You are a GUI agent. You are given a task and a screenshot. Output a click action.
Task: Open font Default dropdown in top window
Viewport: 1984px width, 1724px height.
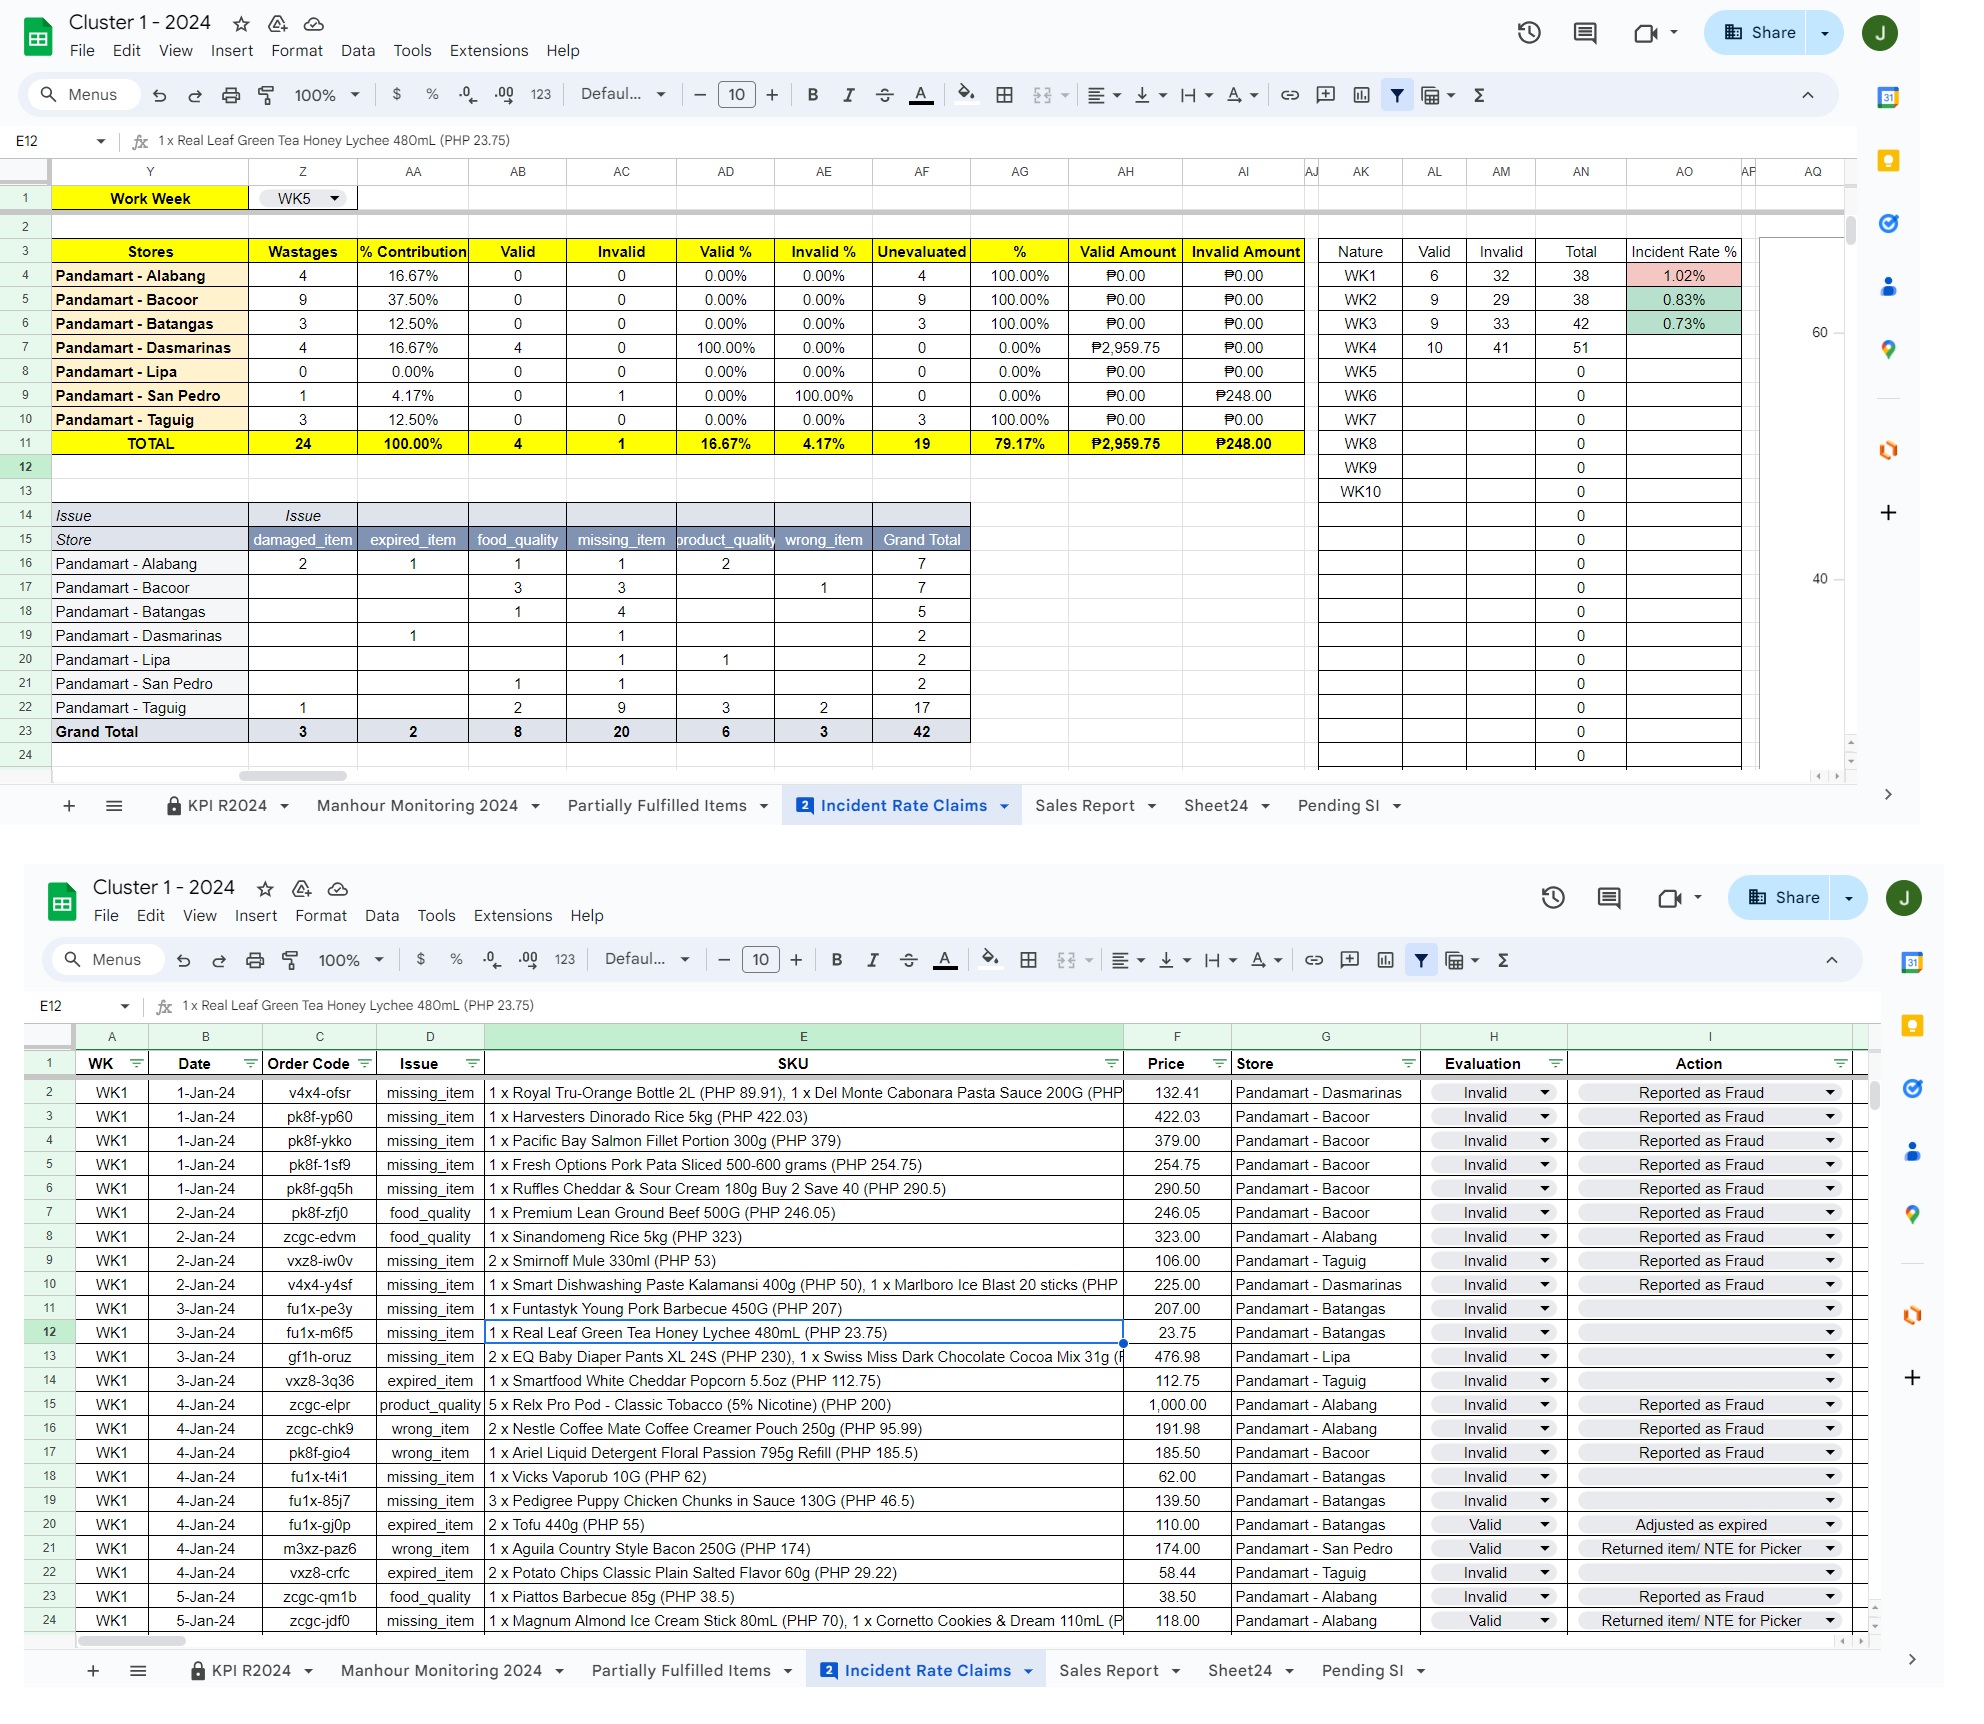623,94
